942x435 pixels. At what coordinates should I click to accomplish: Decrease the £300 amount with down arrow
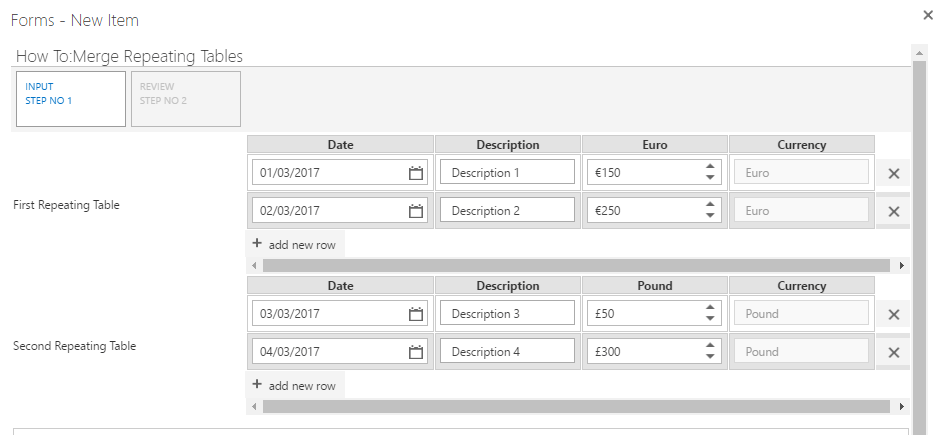[x=710, y=357]
